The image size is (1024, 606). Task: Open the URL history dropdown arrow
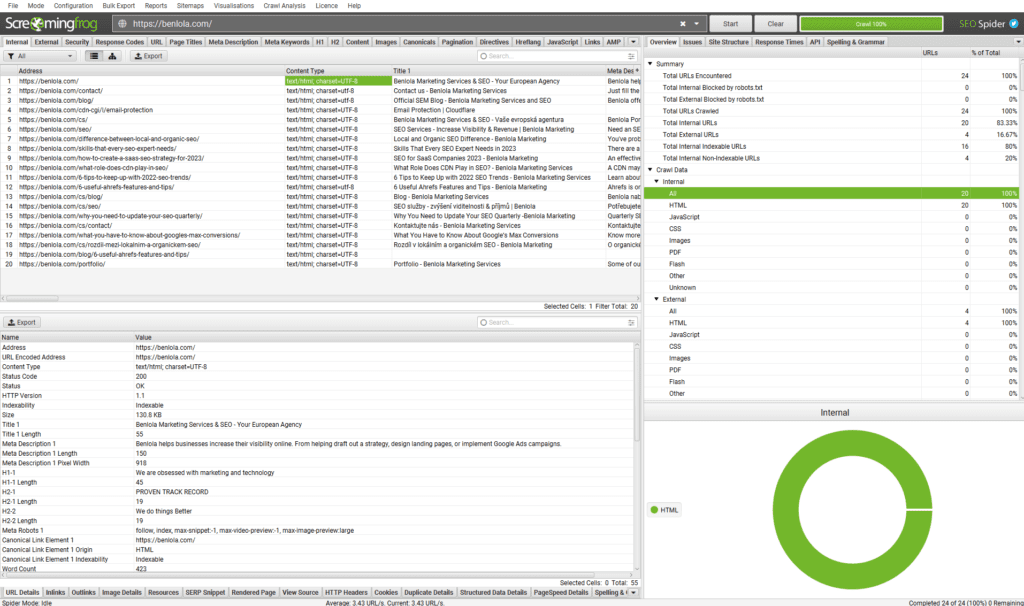point(696,24)
